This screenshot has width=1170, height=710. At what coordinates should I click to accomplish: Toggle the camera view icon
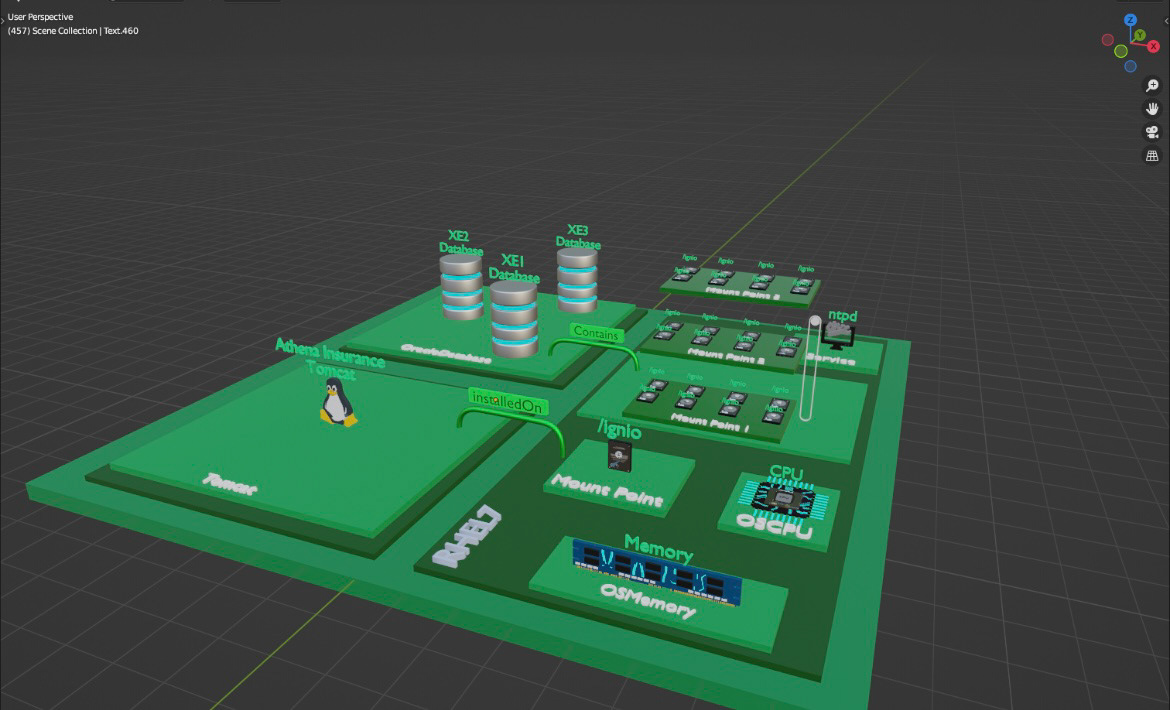click(x=1152, y=132)
